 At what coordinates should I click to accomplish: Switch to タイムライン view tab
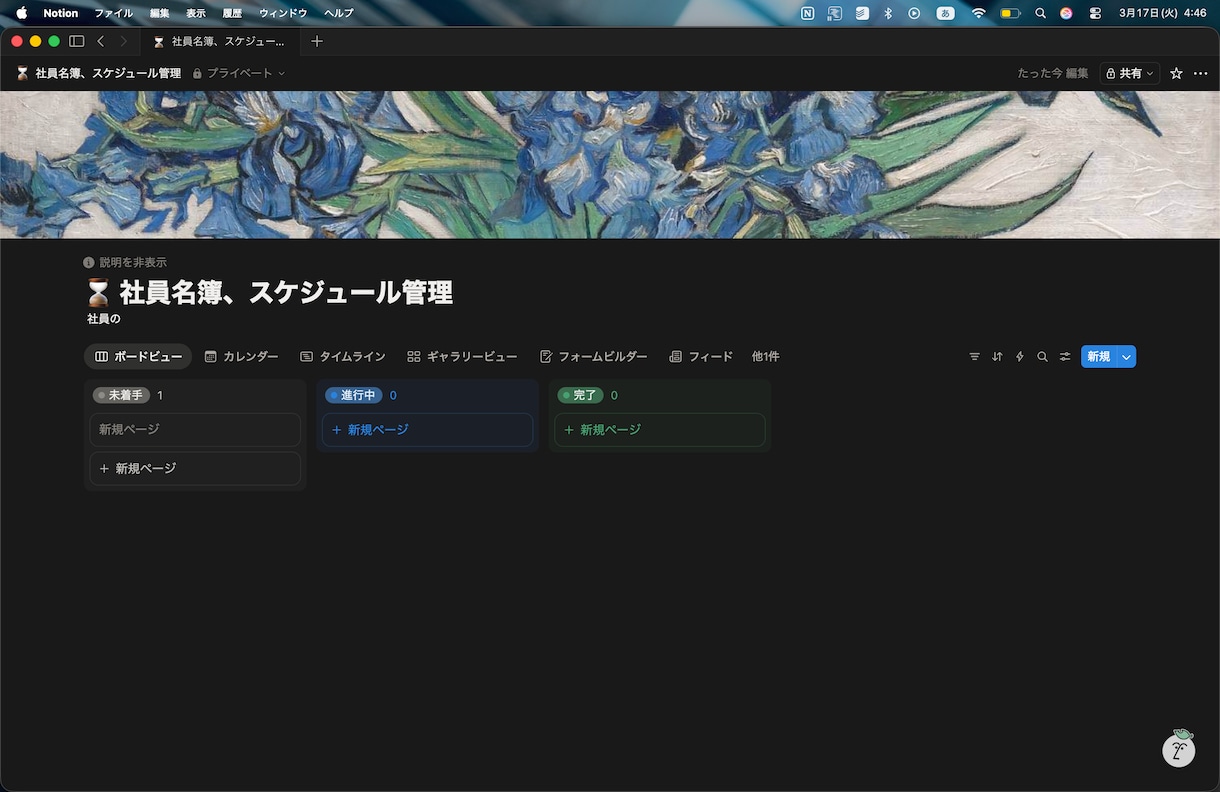(342, 356)
